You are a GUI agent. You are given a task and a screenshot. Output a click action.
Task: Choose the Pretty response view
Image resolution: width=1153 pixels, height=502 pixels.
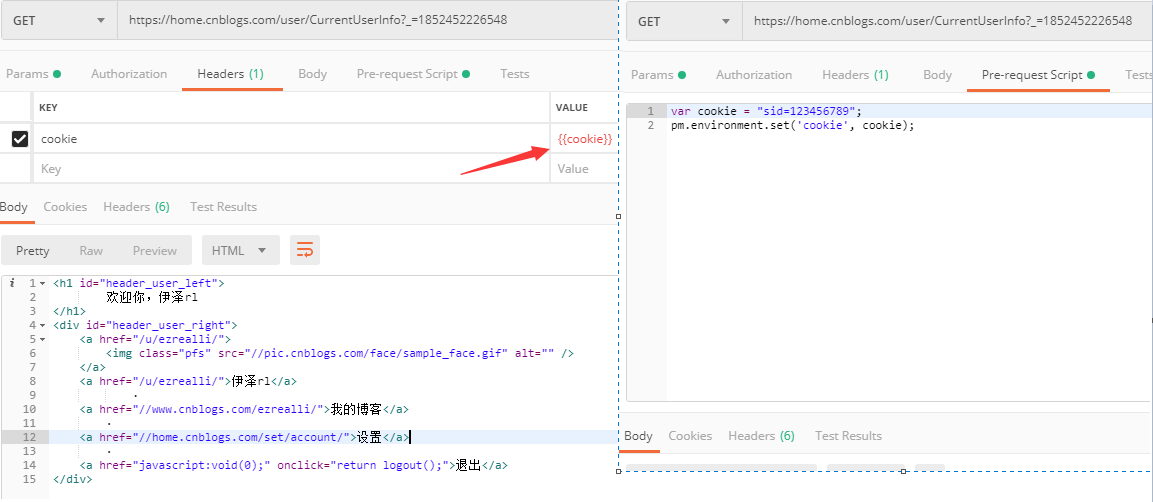pos(33,251)
